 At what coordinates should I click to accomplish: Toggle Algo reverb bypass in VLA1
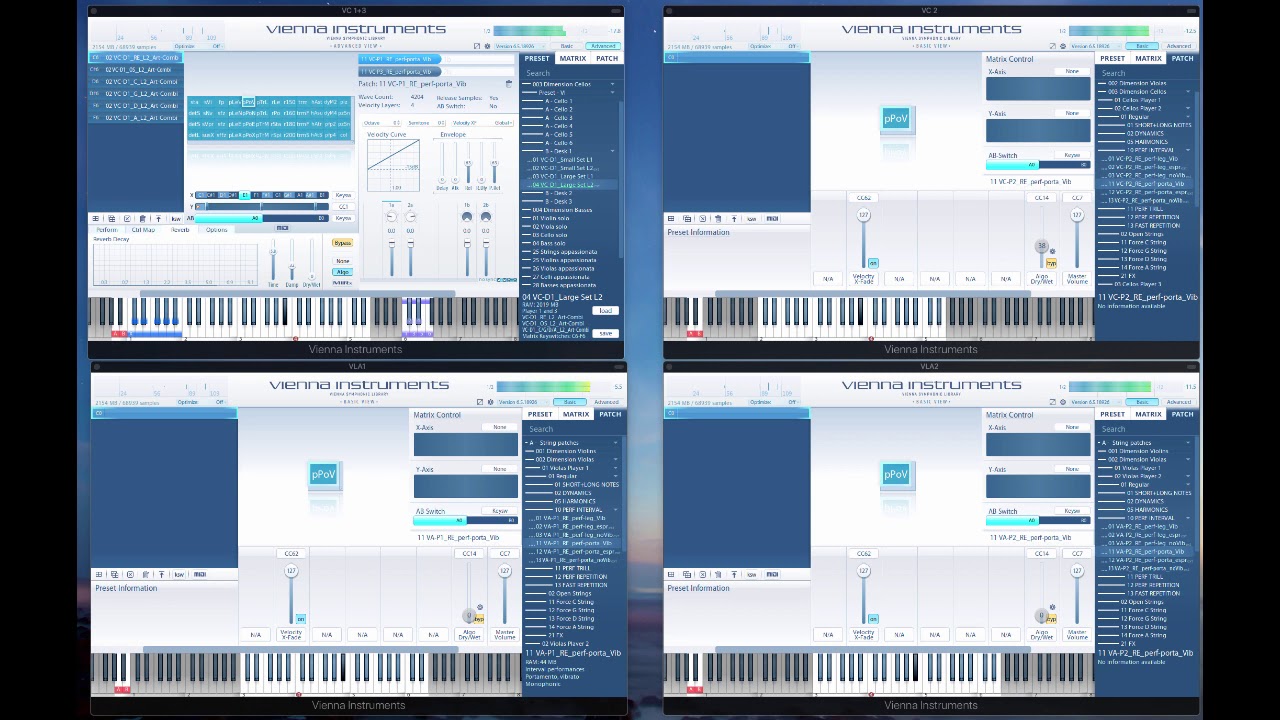click(x=479, y=619)
